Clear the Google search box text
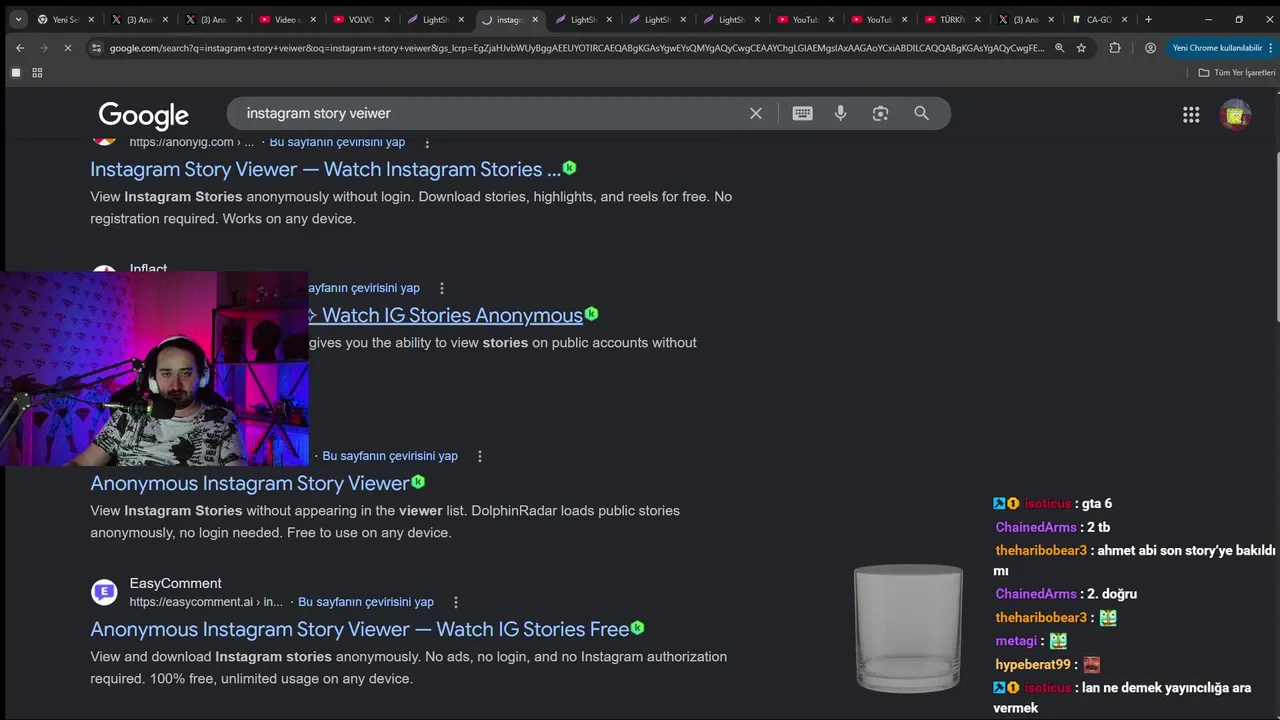The width and height of the screenshot is (1280, 720). click(x=756, y=113)
